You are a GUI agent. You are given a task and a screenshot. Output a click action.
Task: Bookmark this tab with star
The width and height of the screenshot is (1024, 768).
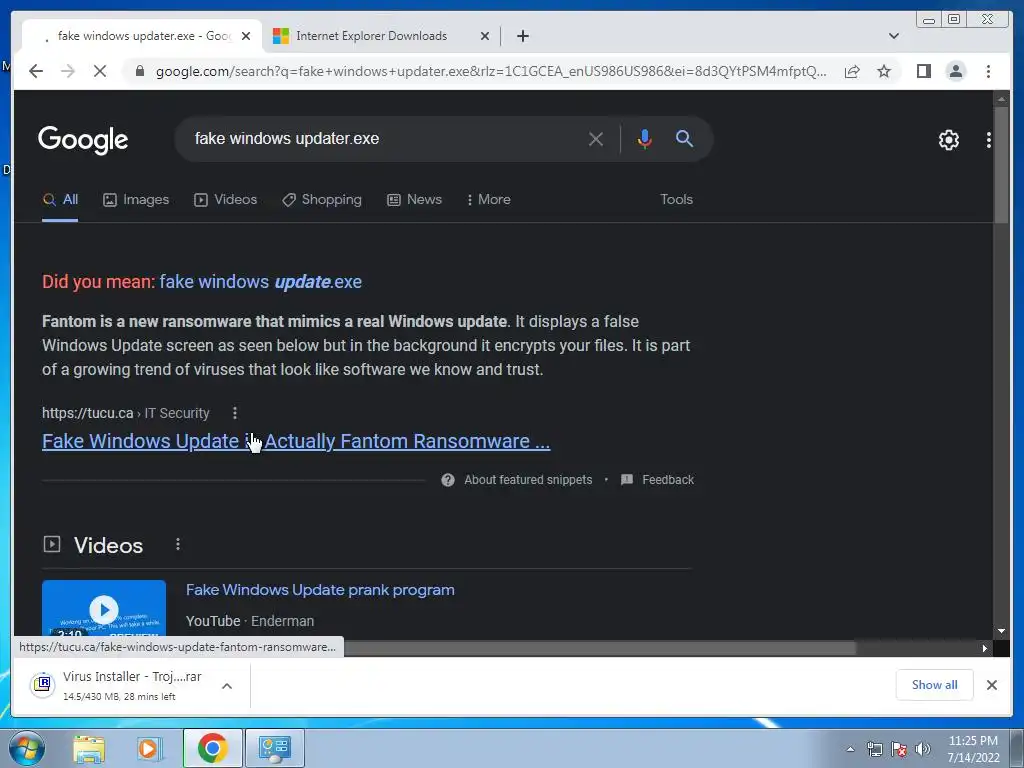click(884, 71)
